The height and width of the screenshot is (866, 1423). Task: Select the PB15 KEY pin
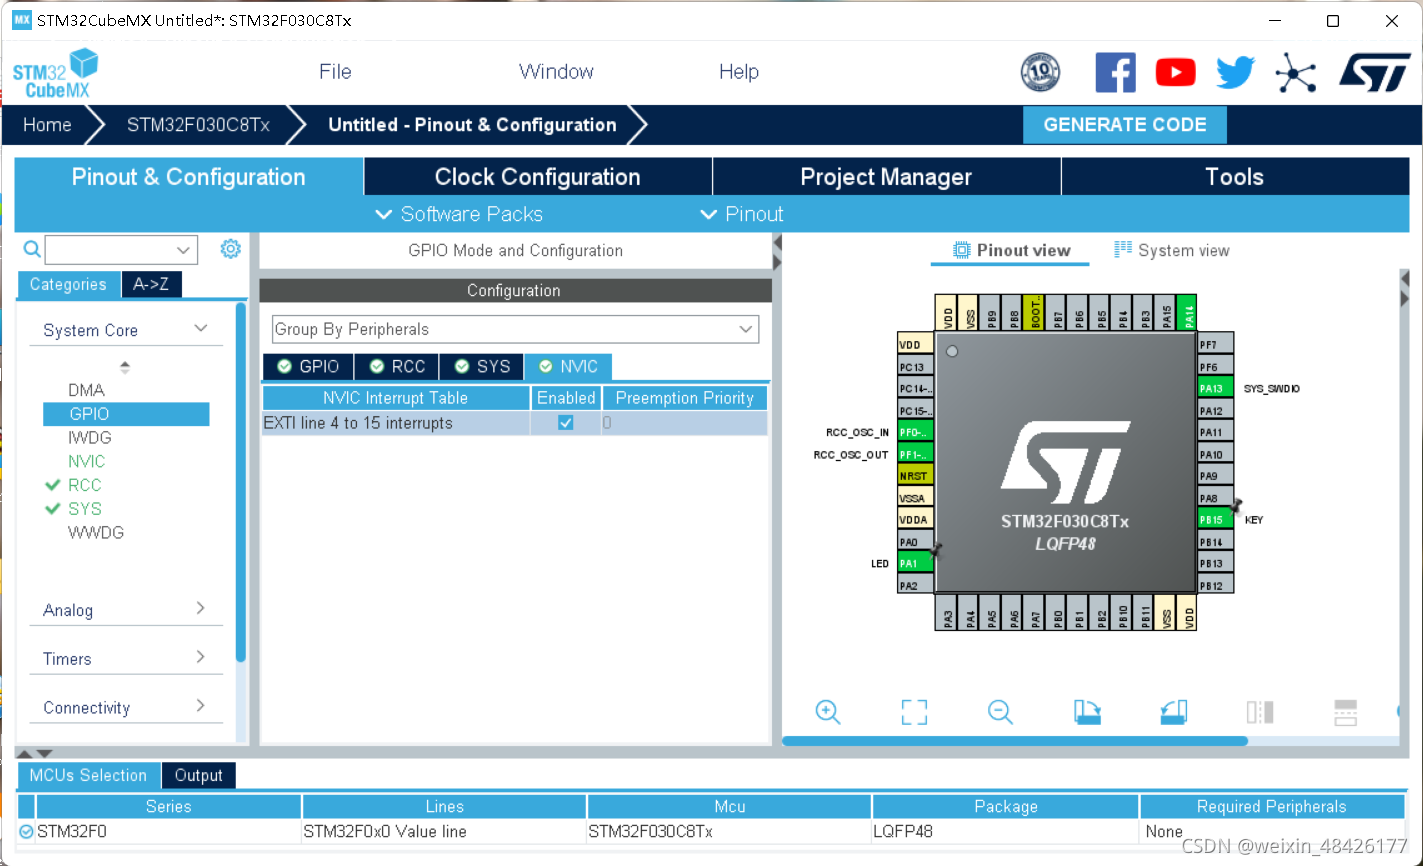click(1215, 520)
